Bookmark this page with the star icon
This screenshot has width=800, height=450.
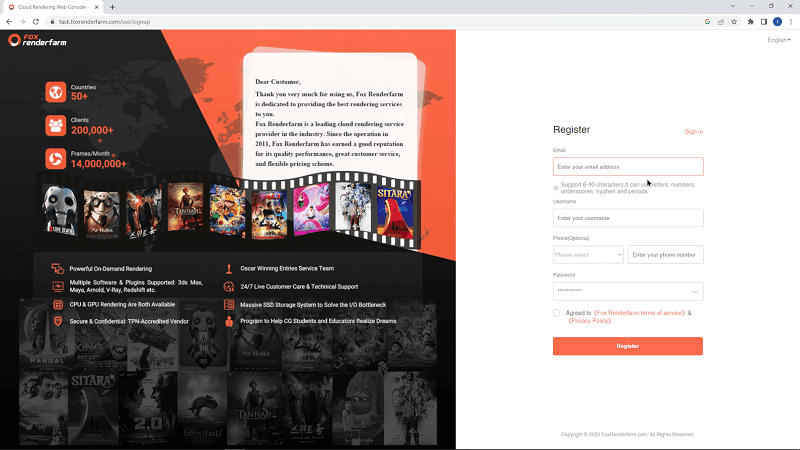tap(734, 21)
